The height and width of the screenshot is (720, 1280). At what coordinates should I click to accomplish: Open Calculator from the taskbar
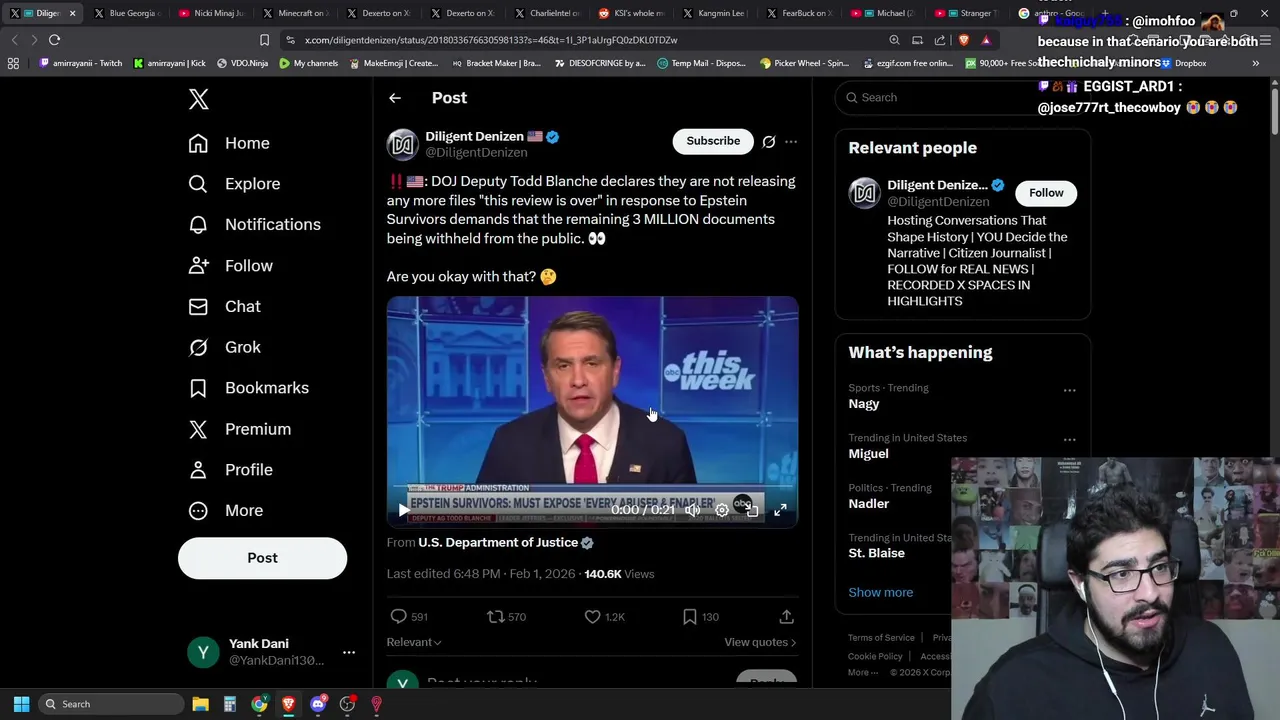[x=230, y=704]
